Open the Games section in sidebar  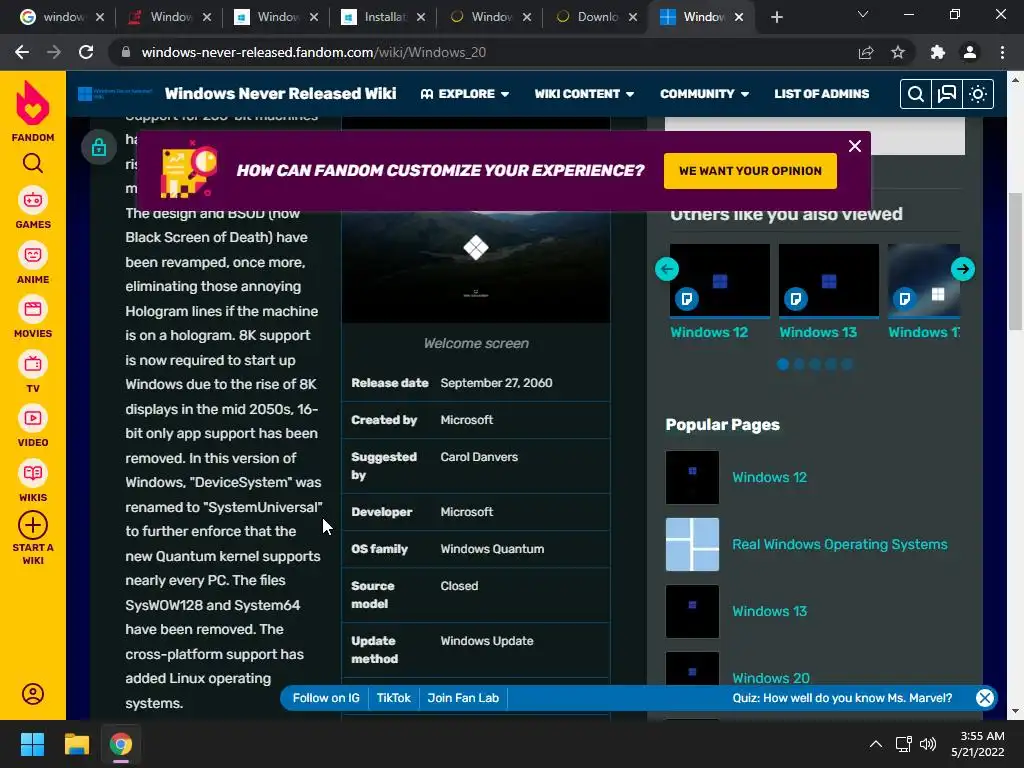click(x=33, y=209)
